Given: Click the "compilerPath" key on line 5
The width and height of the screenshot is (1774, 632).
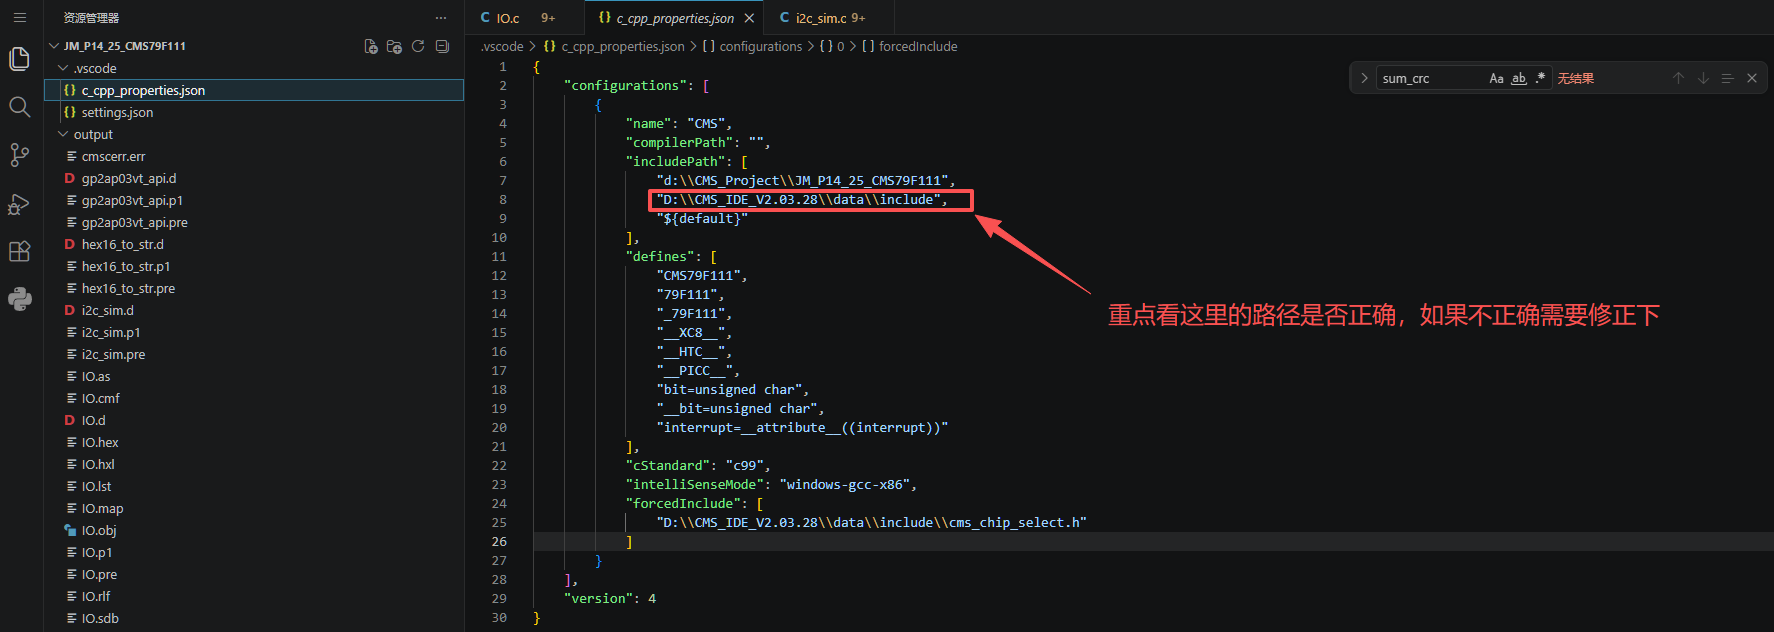Looking at the screenshot, I should [680, 142].
